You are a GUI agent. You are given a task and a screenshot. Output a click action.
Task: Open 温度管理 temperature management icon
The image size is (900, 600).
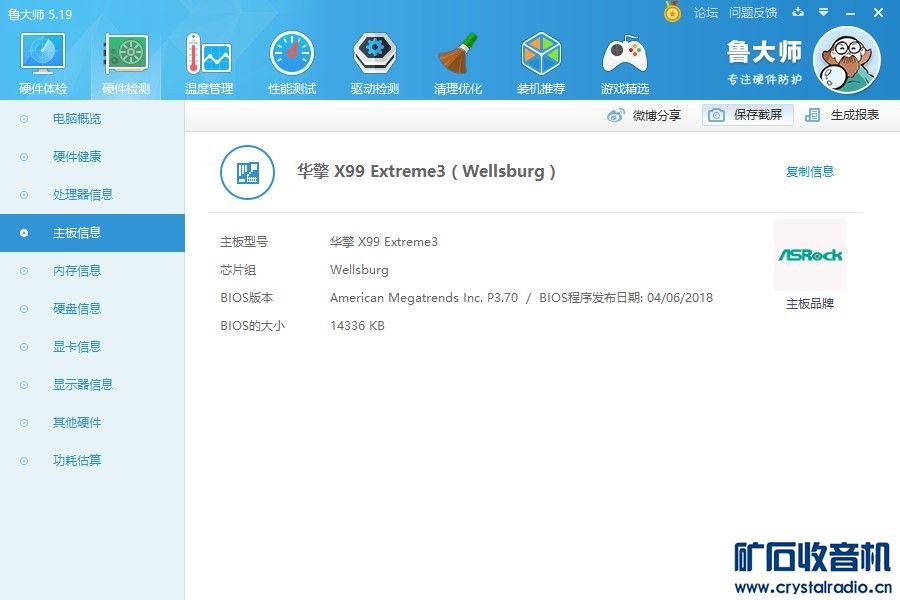[209, 53]
